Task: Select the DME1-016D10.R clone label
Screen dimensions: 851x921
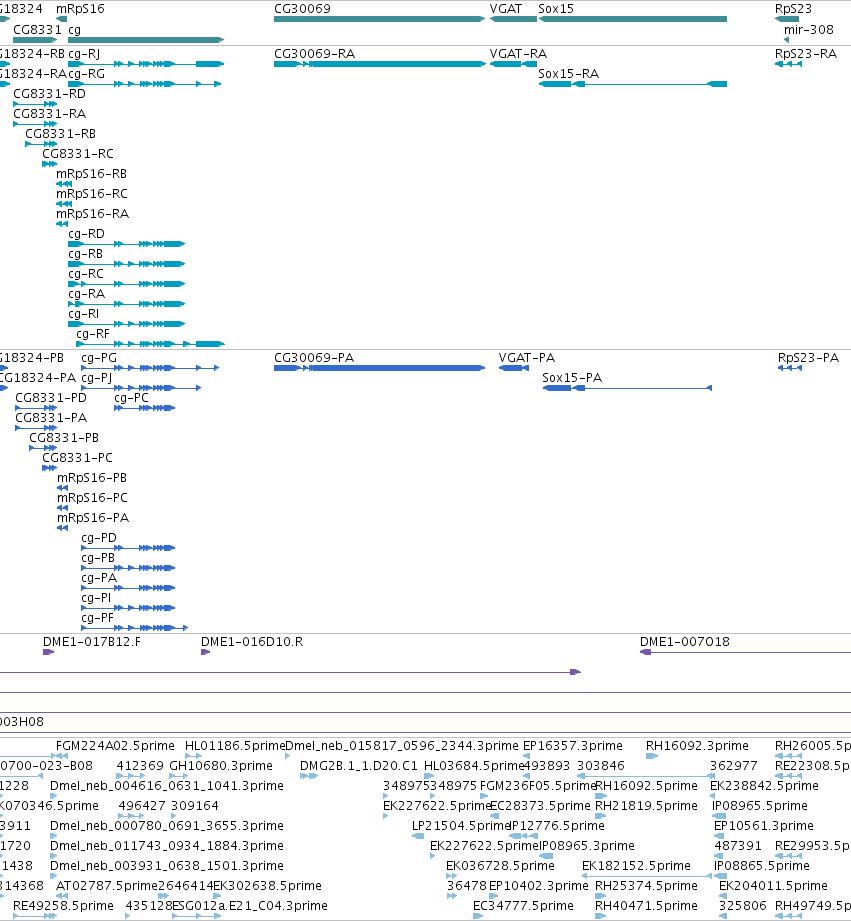Action: (252, 642)
